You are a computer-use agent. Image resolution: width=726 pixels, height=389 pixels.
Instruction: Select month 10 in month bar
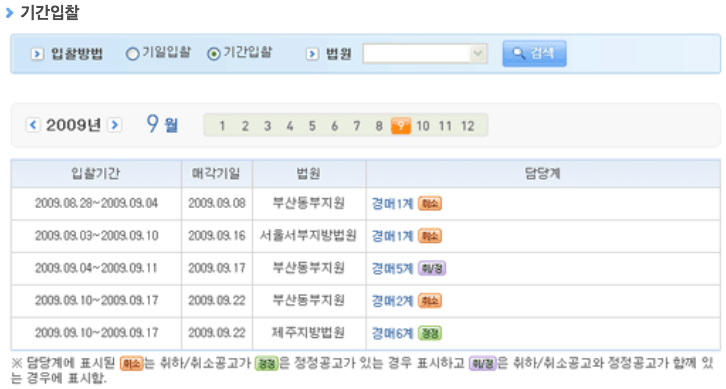click(x=423, y=126)
